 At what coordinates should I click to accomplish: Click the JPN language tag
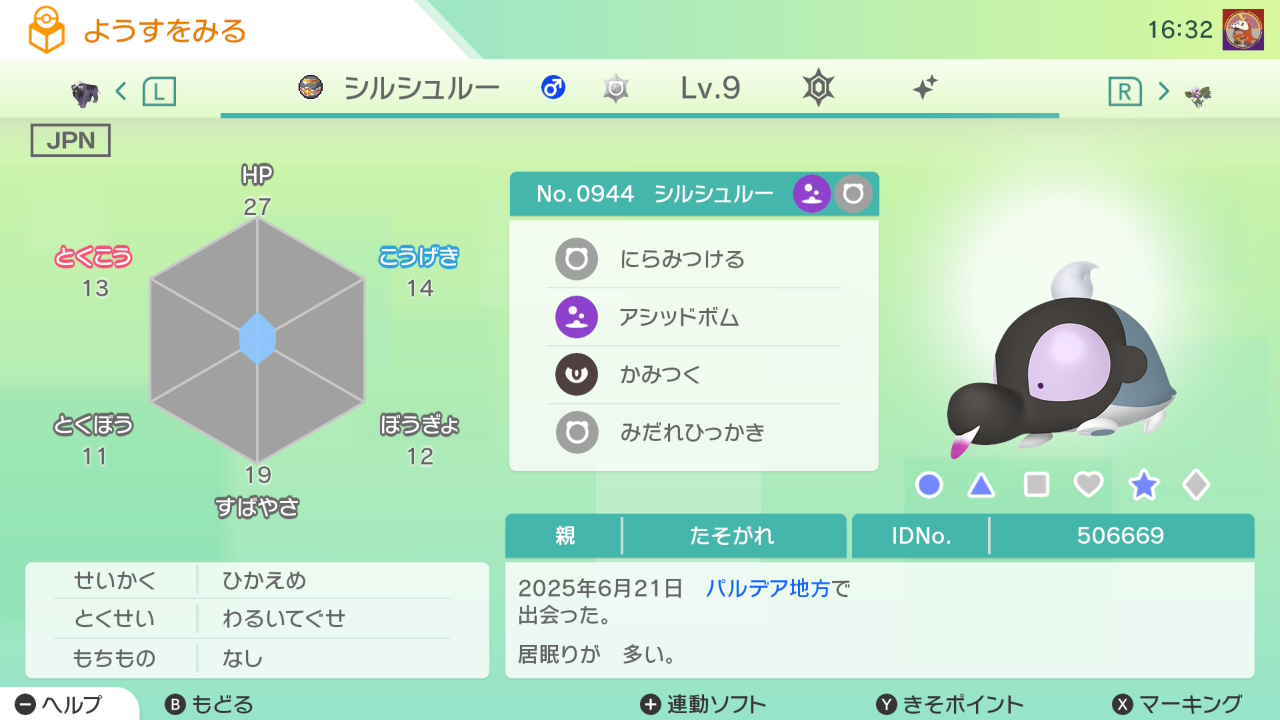tap(71, 141)
